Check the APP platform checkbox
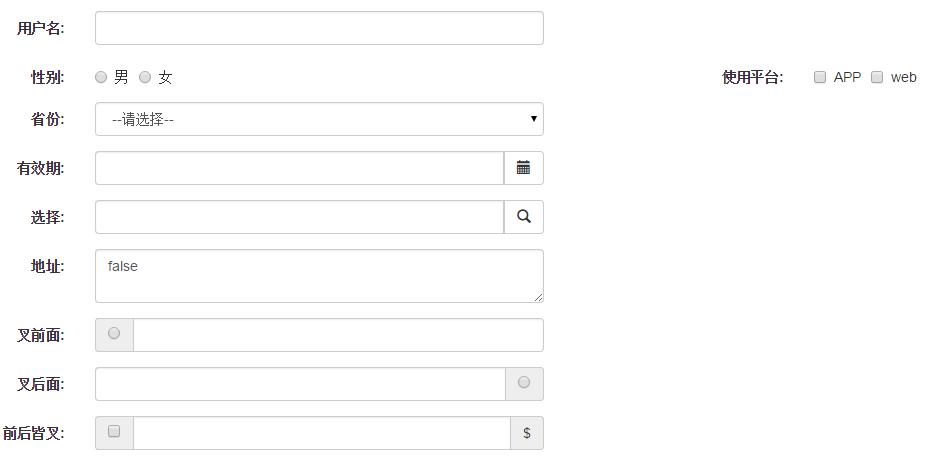Image resolution: width=934 pixels, height=459 pixels. 820,77
